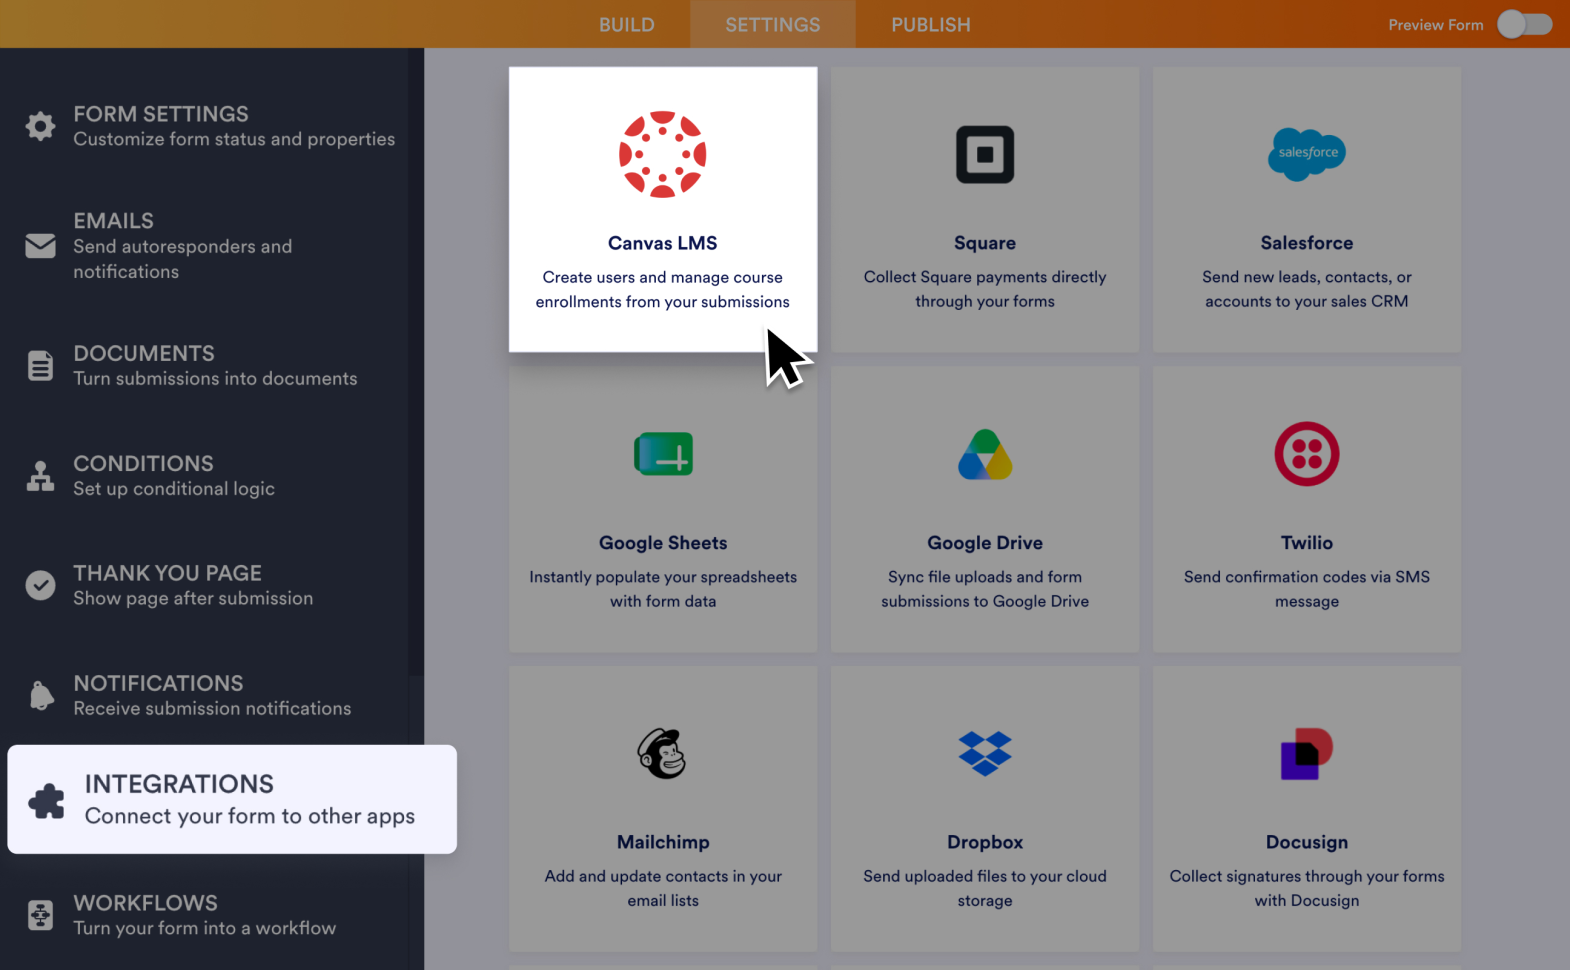Click 'Add and update contacts' description

click(663, 888)
